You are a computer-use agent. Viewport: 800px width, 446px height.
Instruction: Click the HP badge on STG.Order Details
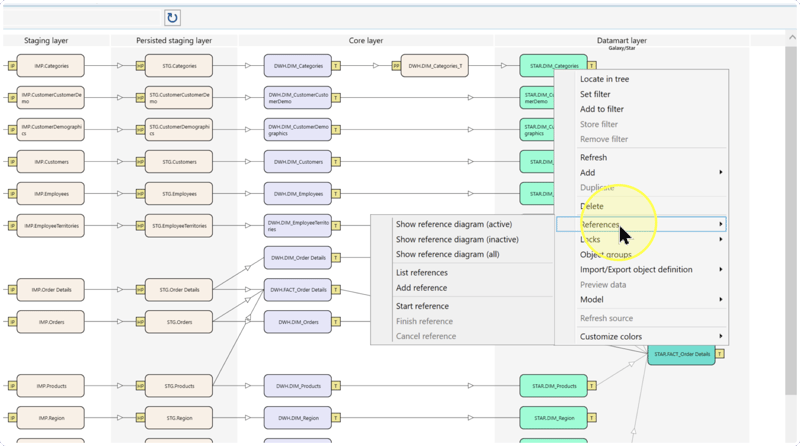click(x=140, y=290)
